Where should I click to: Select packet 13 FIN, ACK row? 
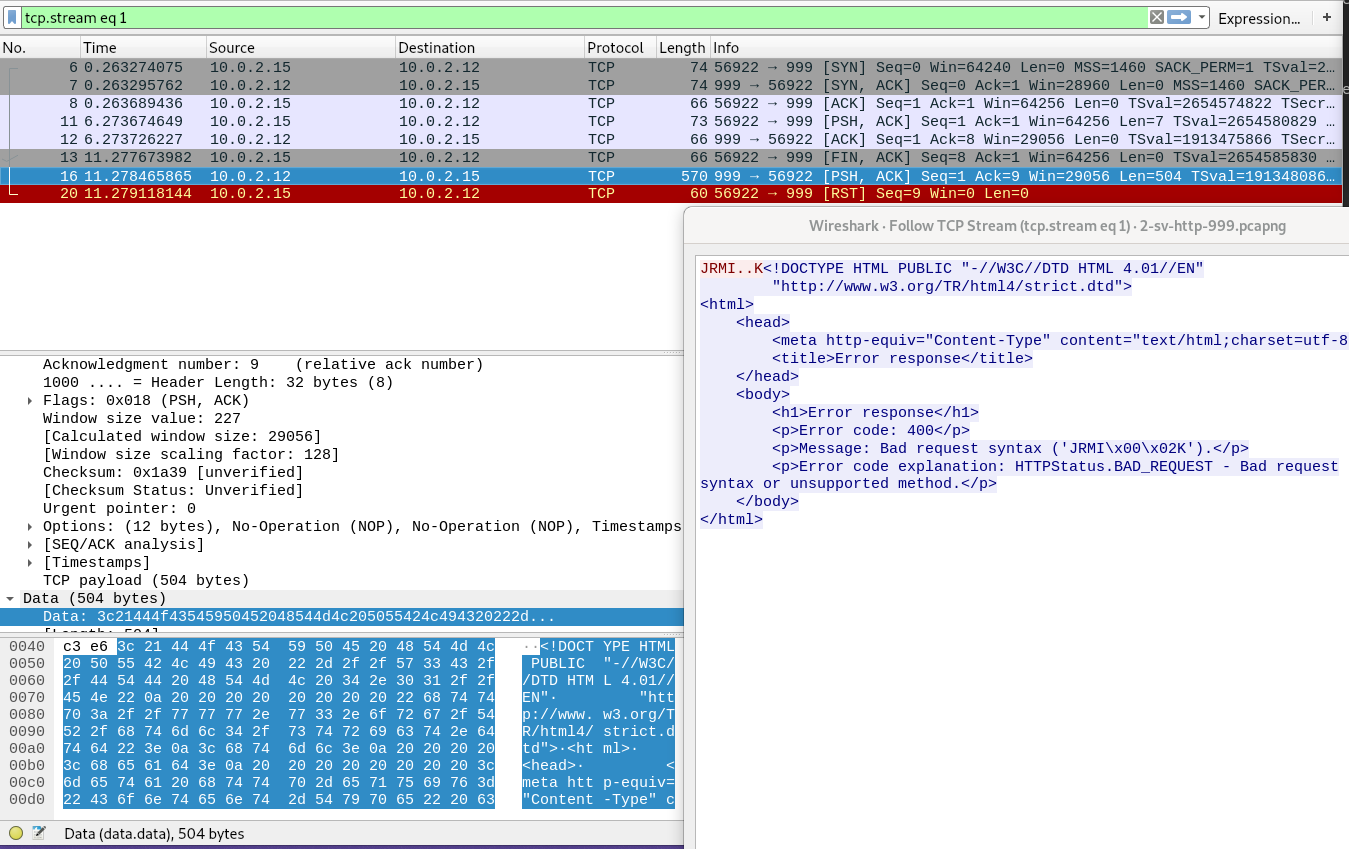point(670,157)
